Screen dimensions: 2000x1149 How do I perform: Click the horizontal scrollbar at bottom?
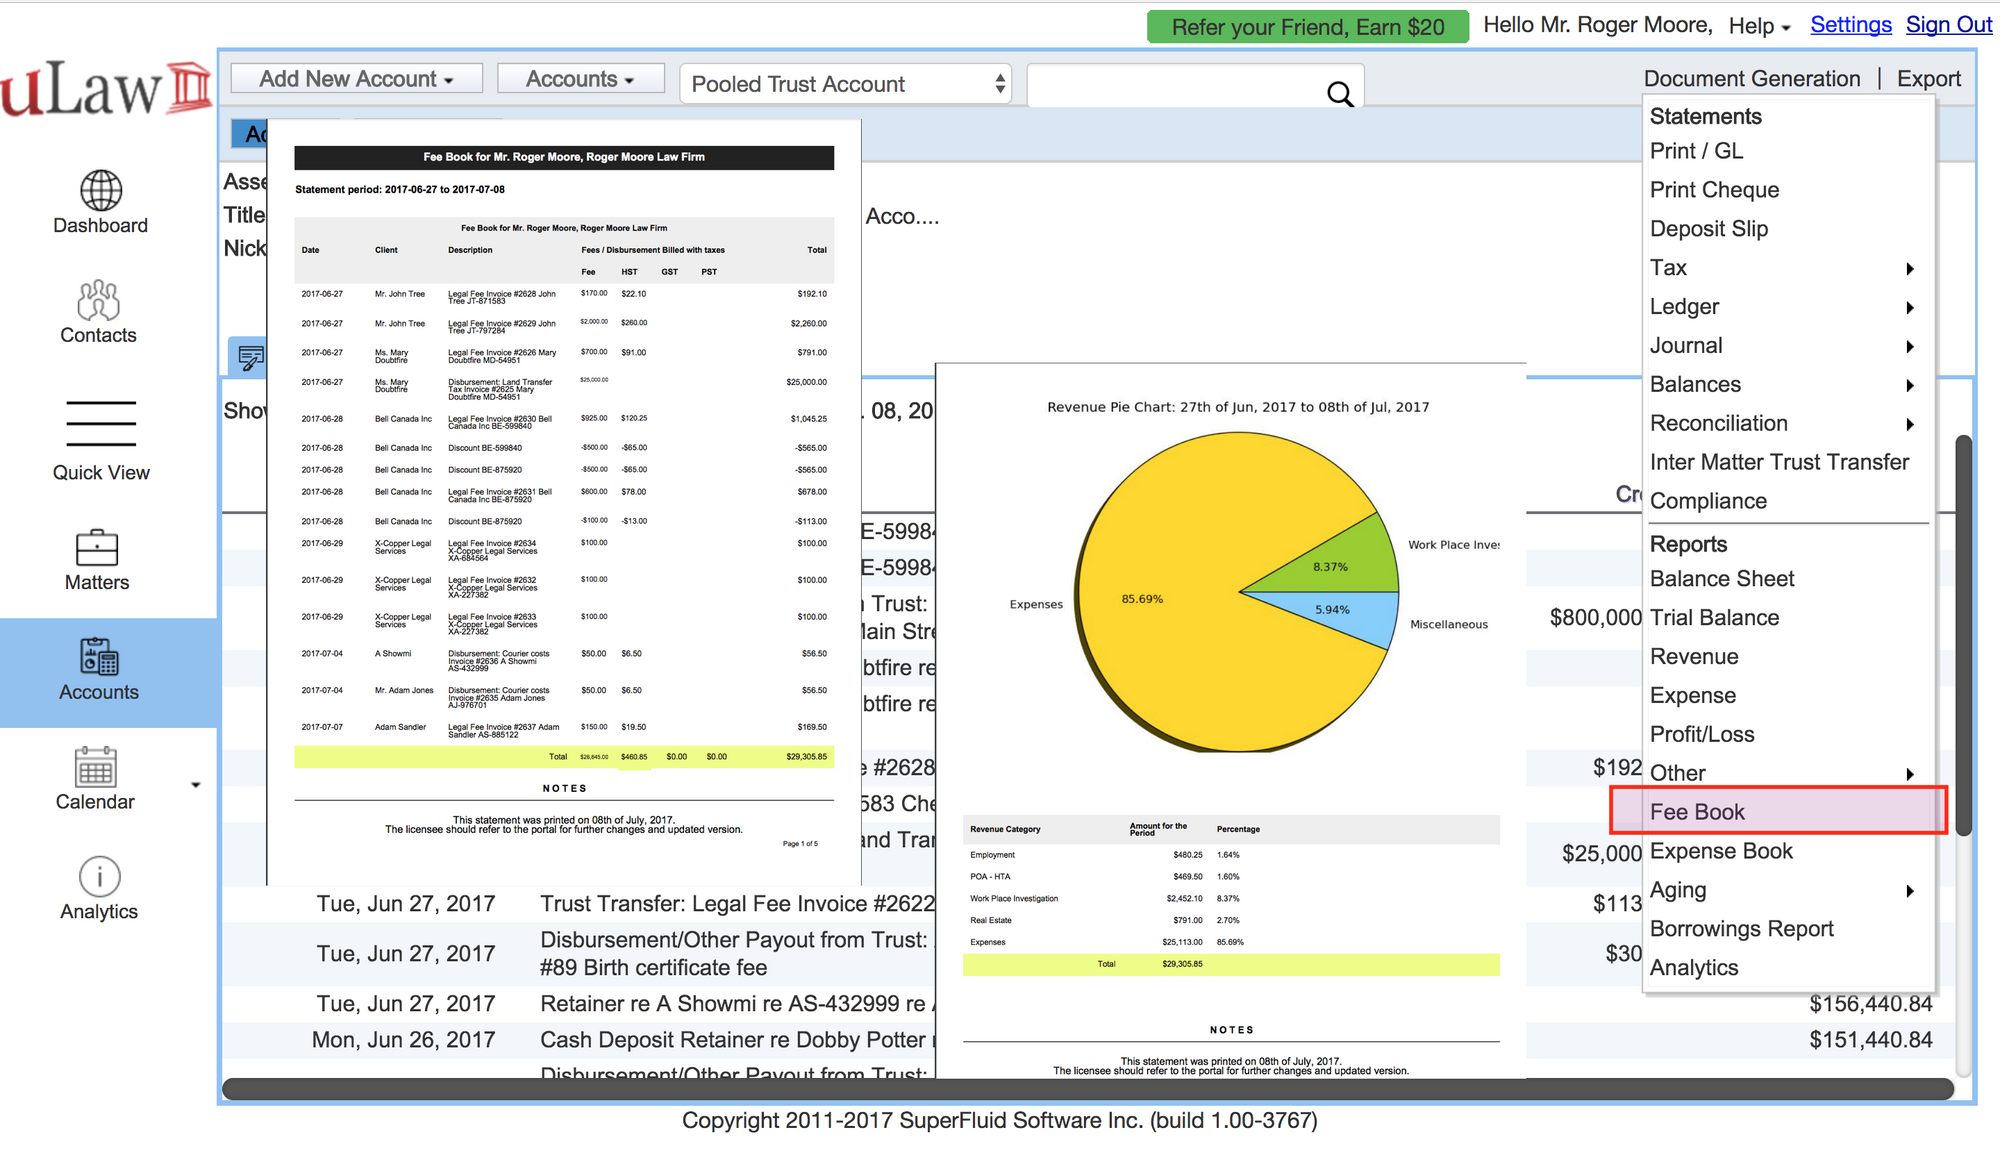[1087, 1088]
